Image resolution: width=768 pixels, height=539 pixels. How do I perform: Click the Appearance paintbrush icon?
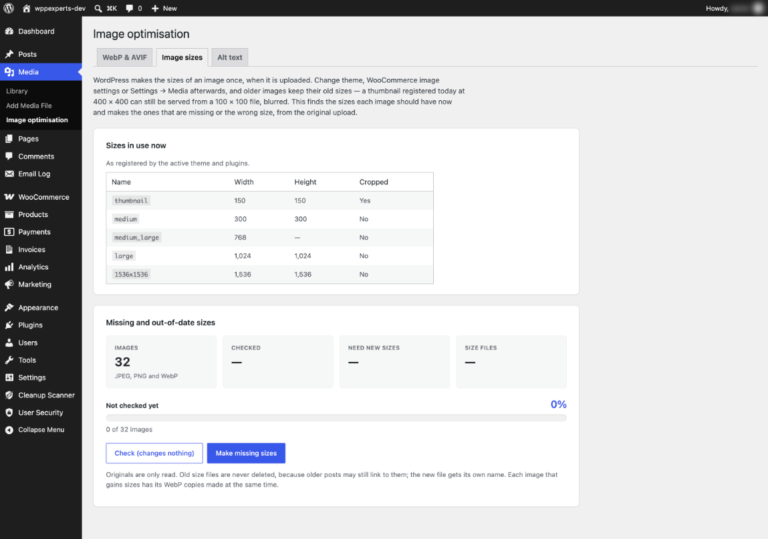[x=9, y=308]
